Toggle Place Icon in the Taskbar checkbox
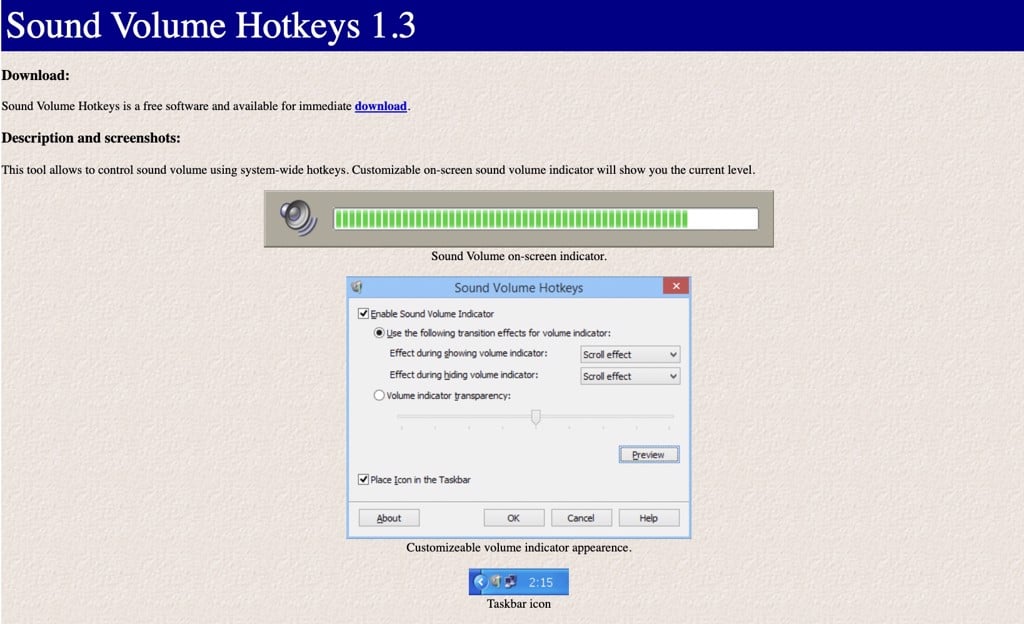Viewport: 1024px width, 624px height. (363, 479)
